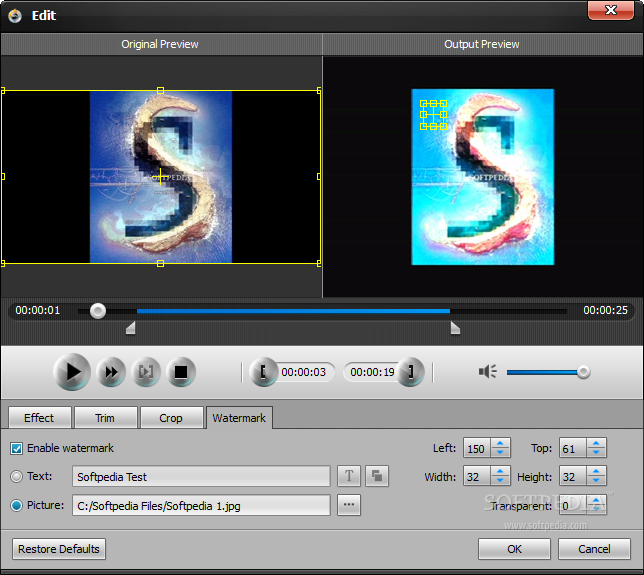Screen dimensions: 644x575
Task: Click the playback position slider knob
Action: point(98,311)
